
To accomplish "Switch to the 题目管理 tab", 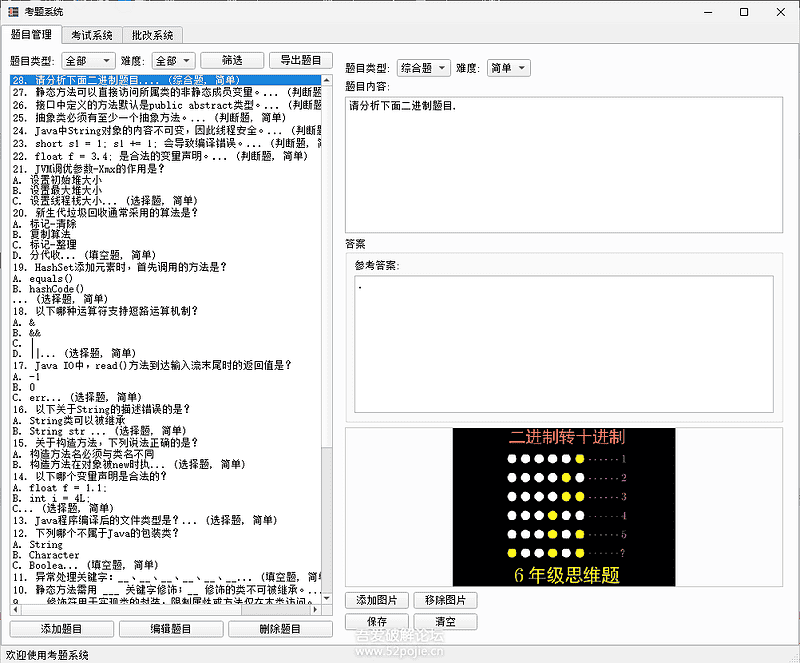I will coord(32,35).
